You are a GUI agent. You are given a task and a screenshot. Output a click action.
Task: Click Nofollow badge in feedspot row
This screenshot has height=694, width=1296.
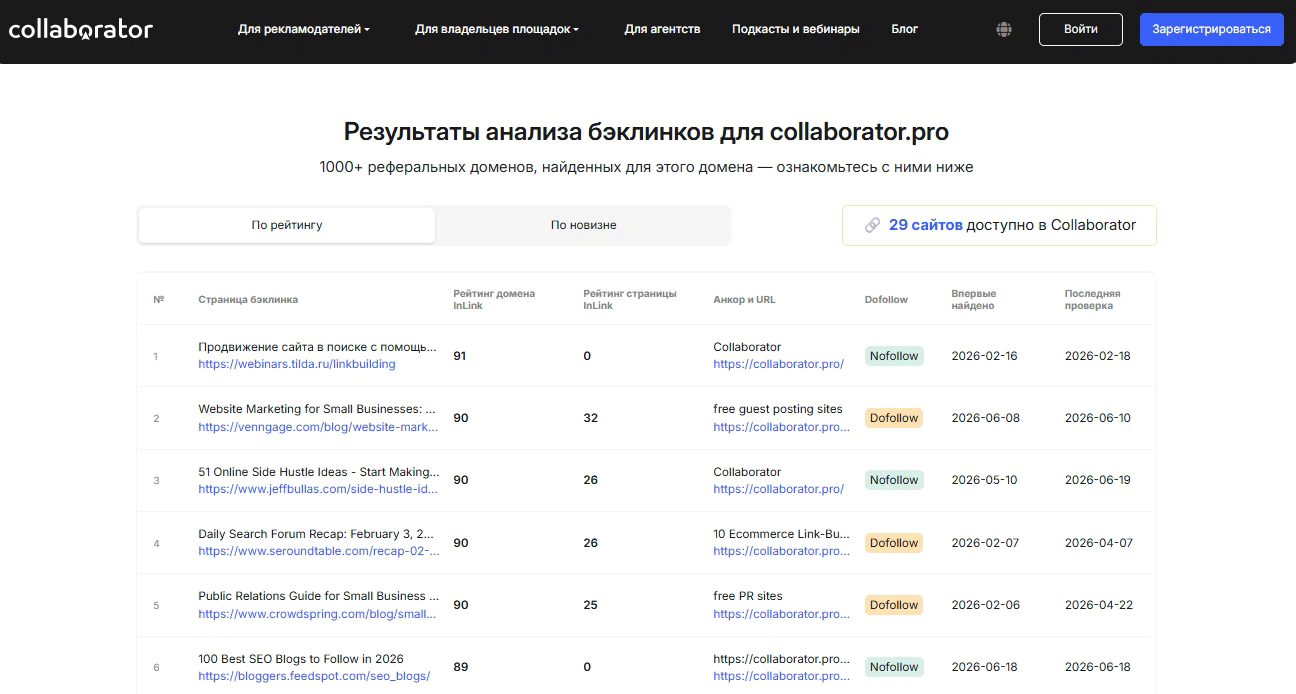pos(894,667)
